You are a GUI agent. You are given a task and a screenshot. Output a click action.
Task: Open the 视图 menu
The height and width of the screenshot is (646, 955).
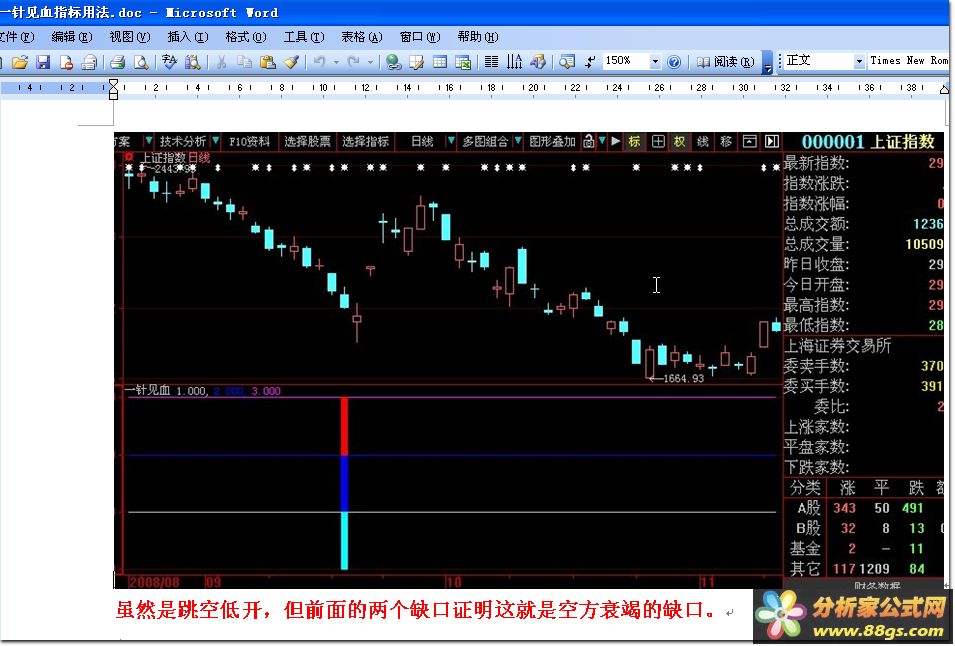coord(129,37)
